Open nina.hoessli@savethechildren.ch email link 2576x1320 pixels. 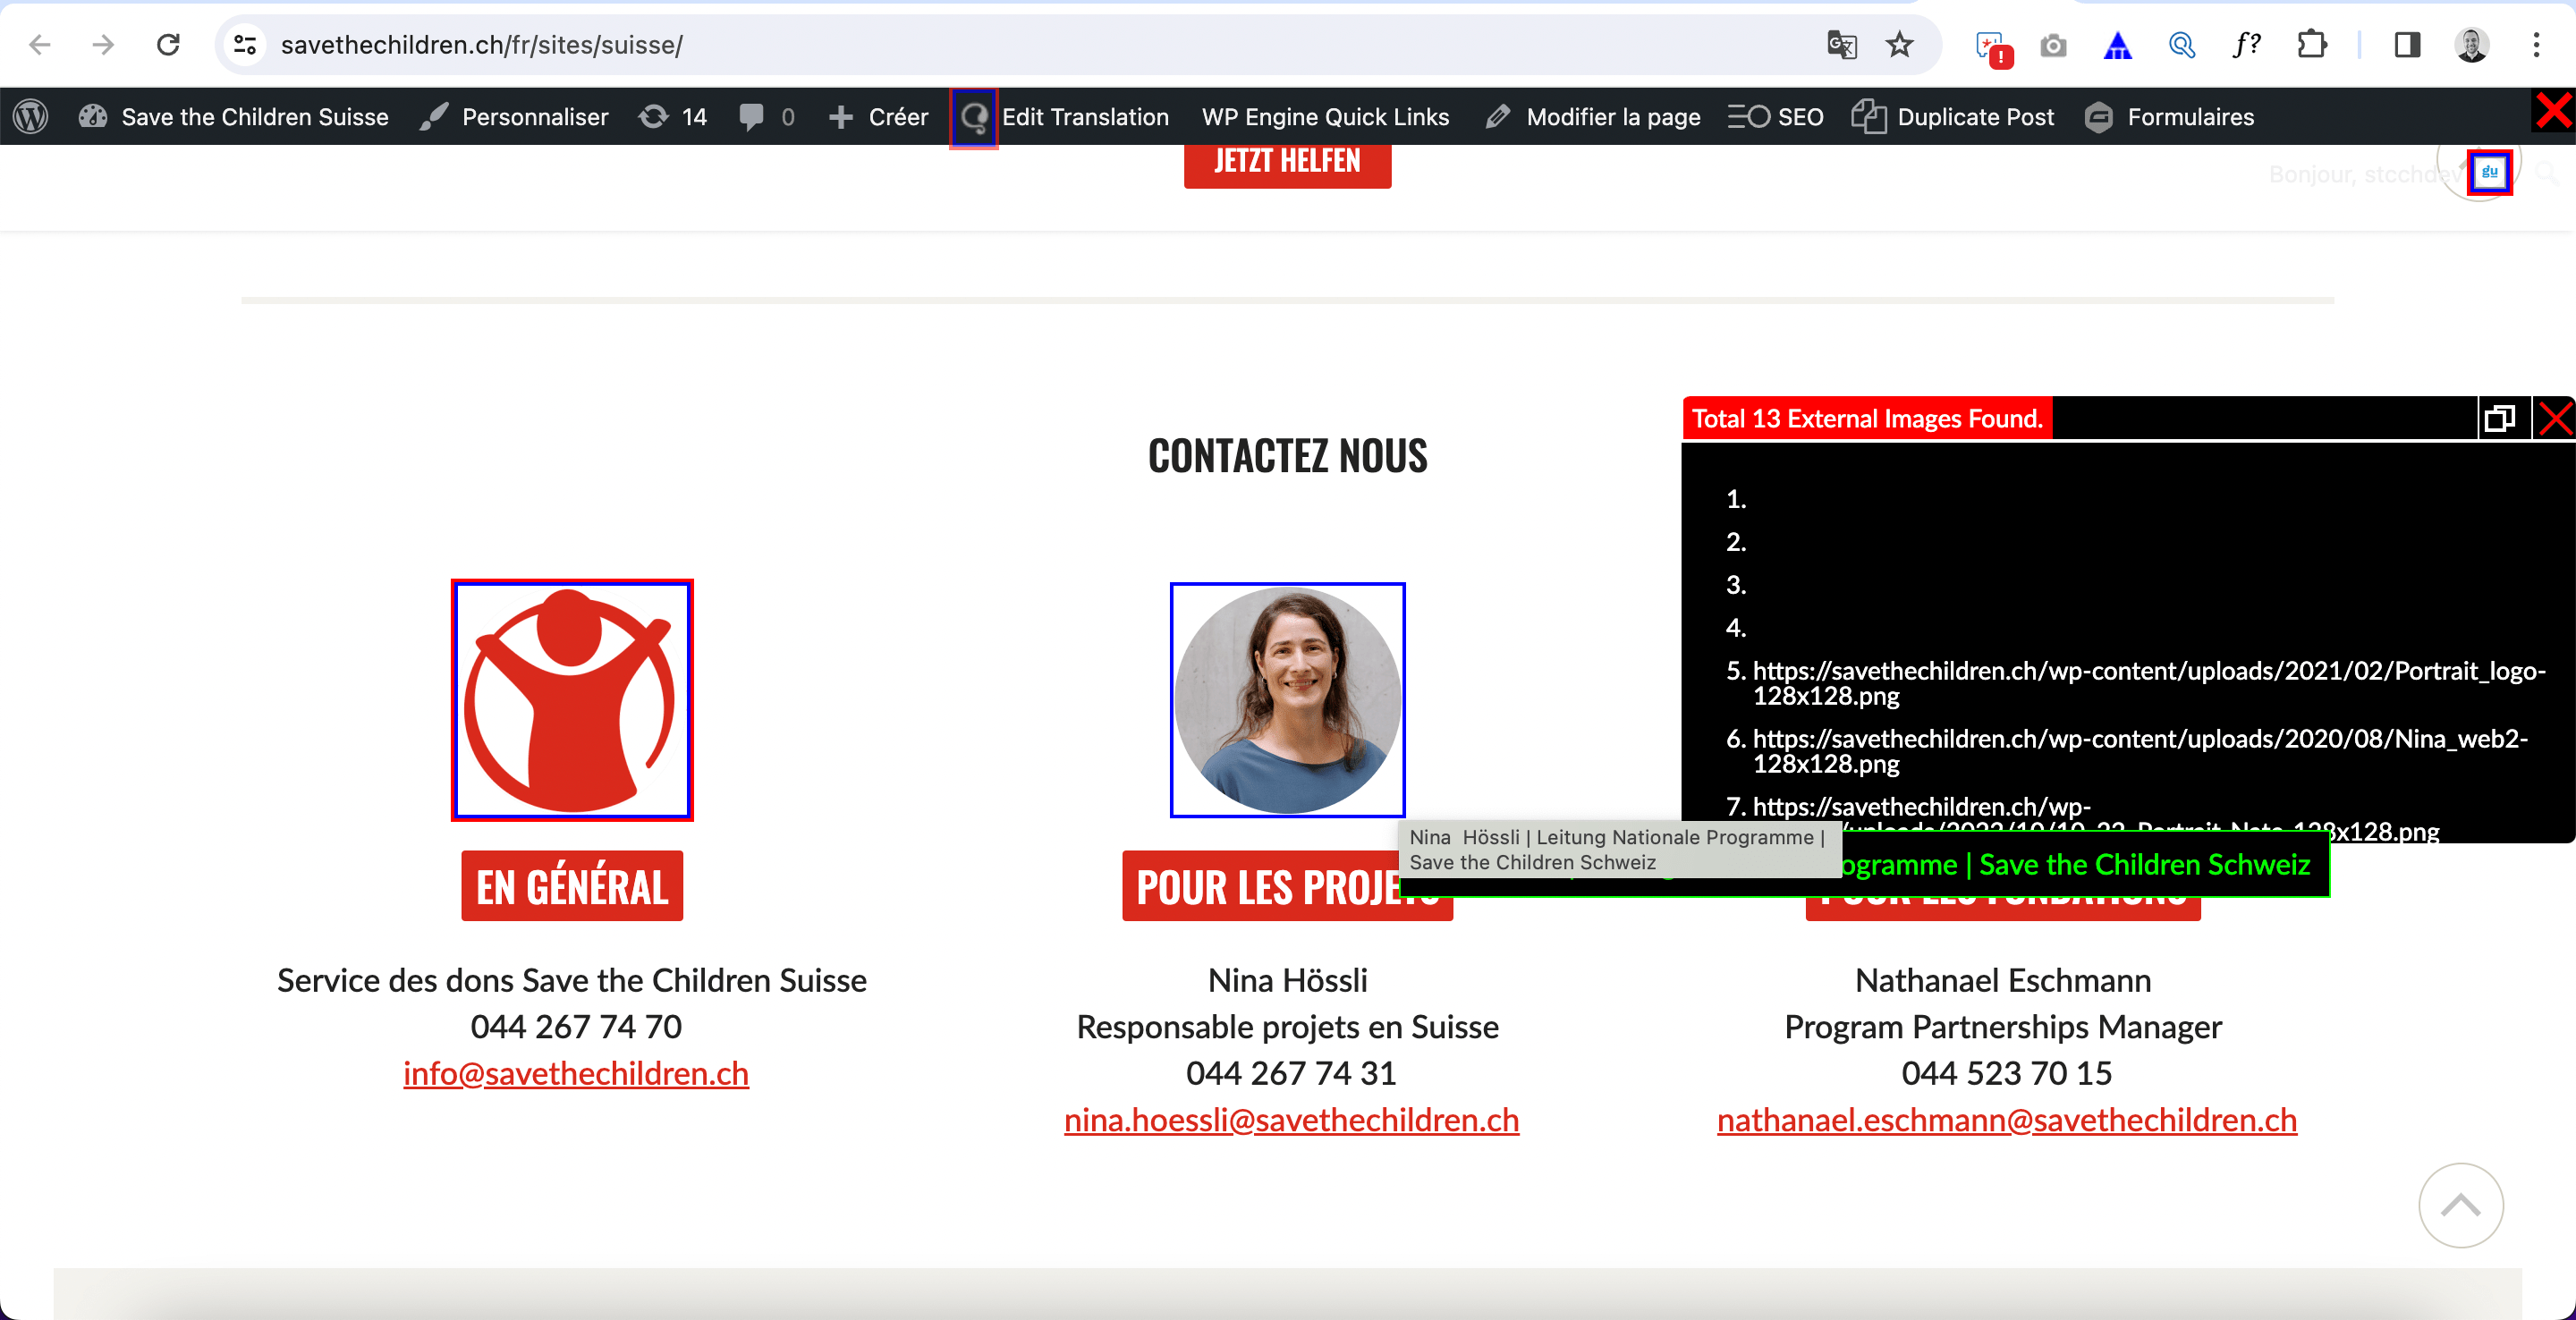pos(1291,1120)
